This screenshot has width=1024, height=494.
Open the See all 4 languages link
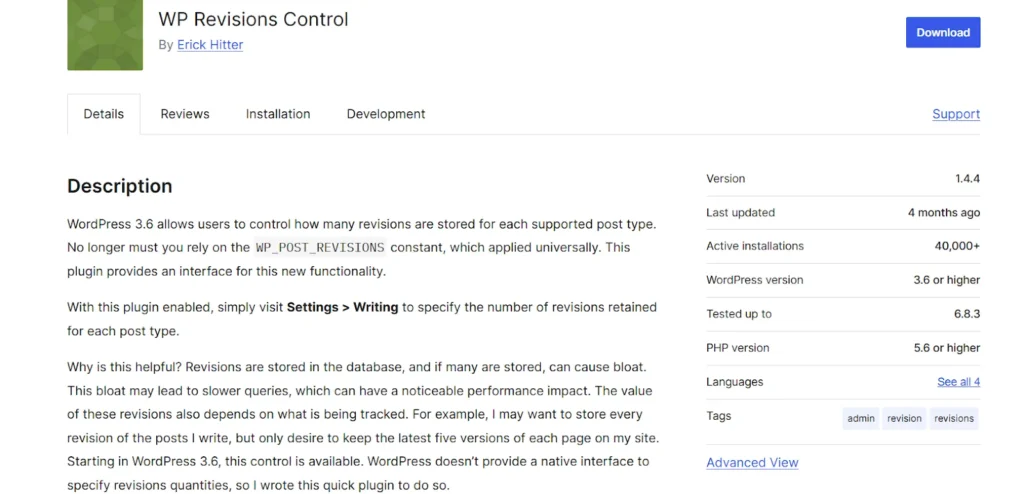[x=958, y=382]
